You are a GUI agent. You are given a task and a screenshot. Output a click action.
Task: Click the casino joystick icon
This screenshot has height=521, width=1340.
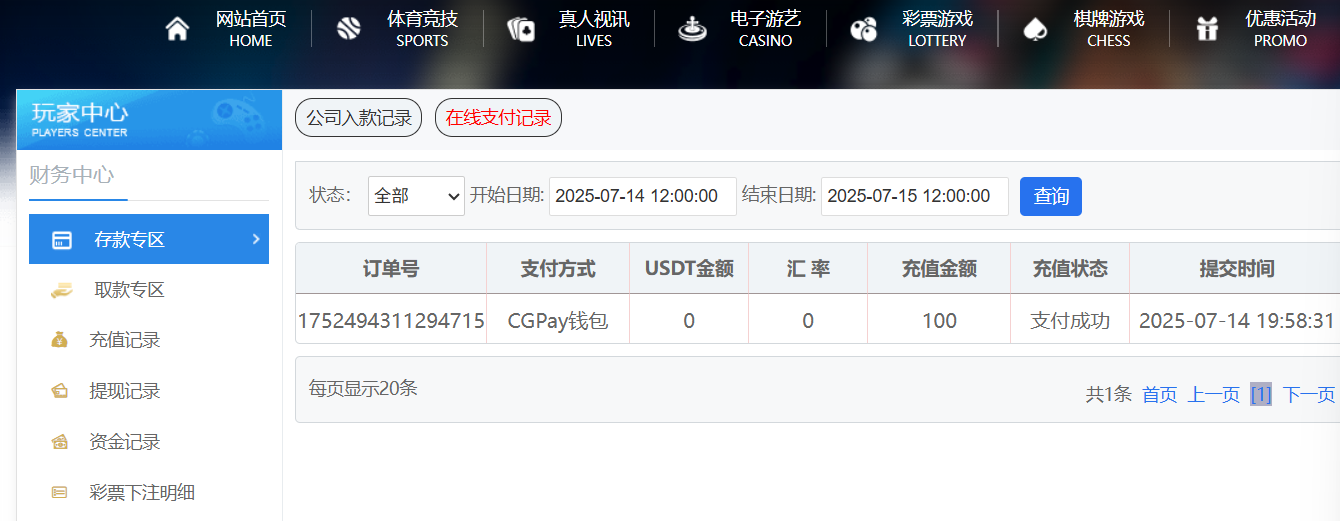pos(691,29)
